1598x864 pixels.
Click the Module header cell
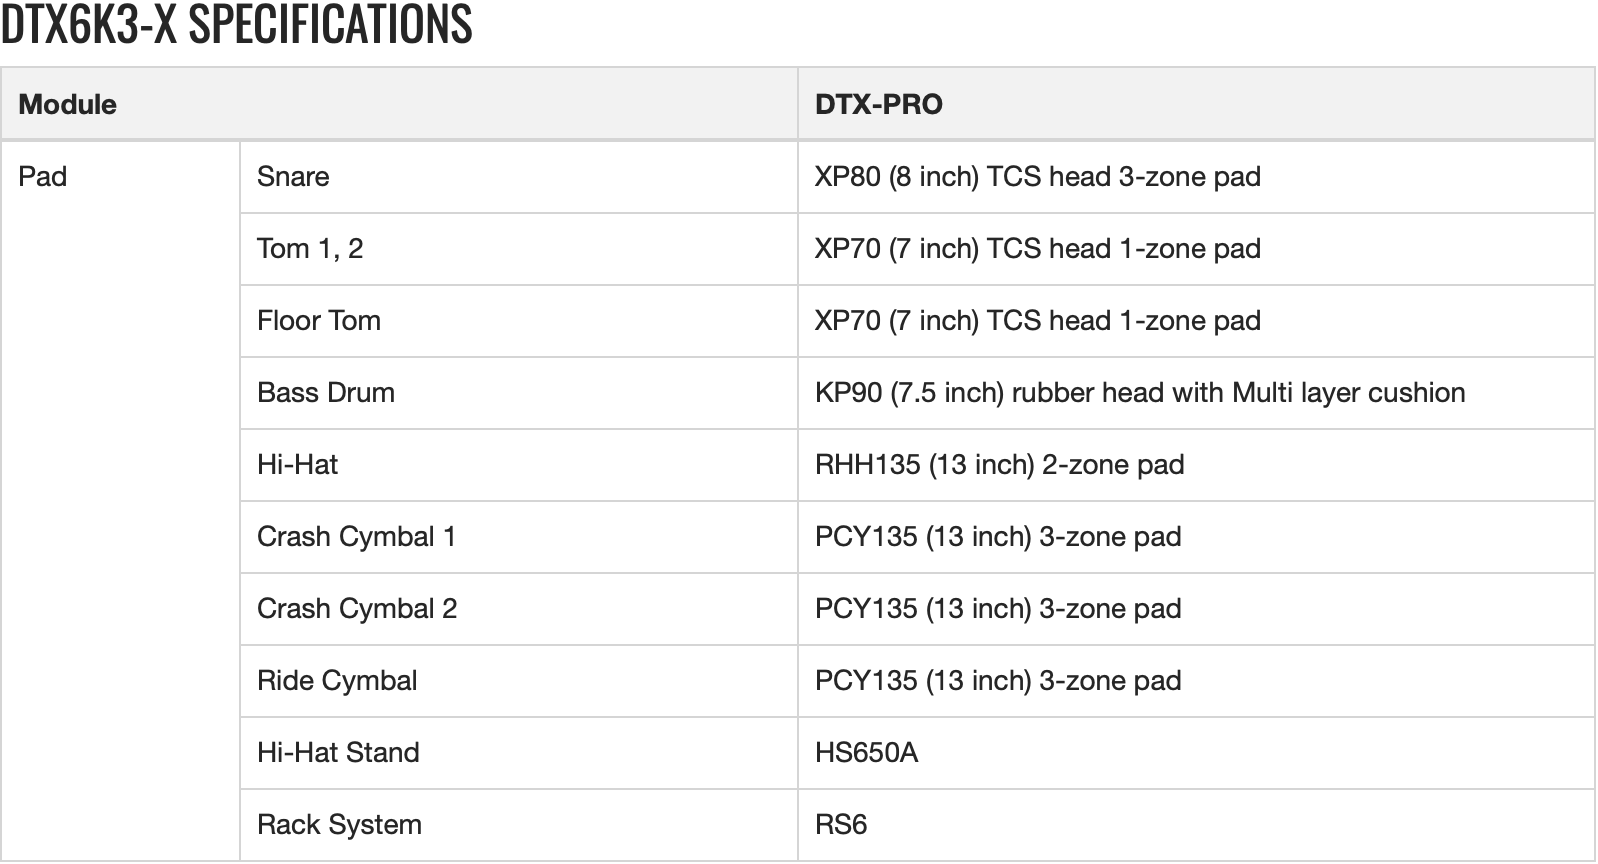[x=68, y=105]
